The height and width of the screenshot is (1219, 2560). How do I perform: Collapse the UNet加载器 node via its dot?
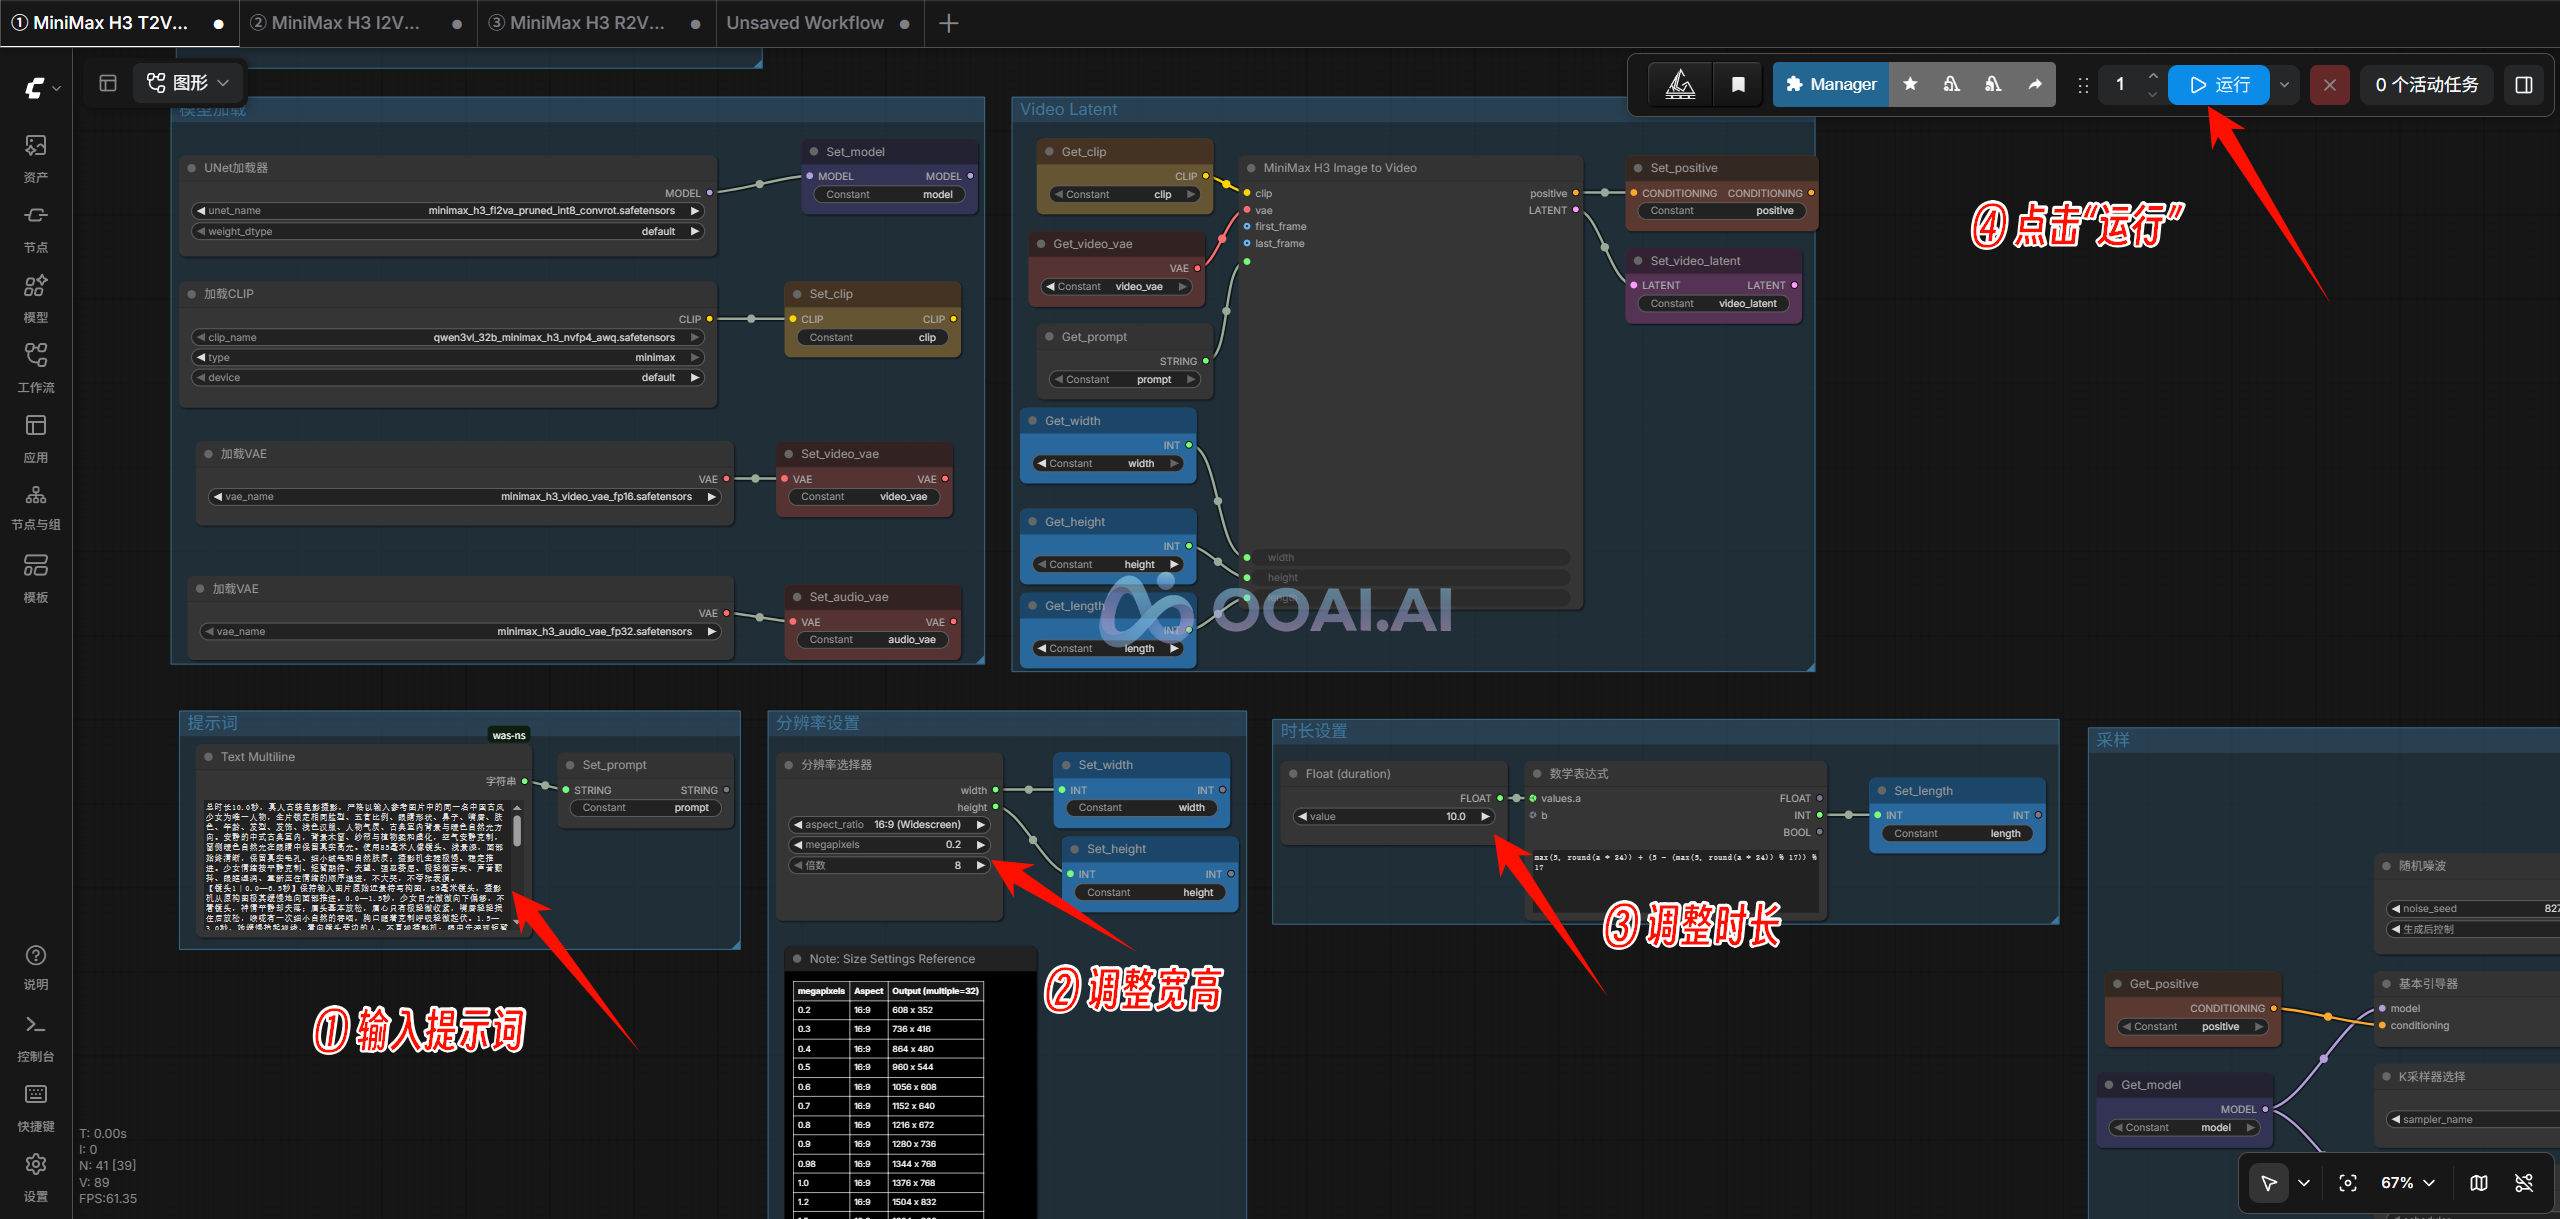tap(191, 168)
